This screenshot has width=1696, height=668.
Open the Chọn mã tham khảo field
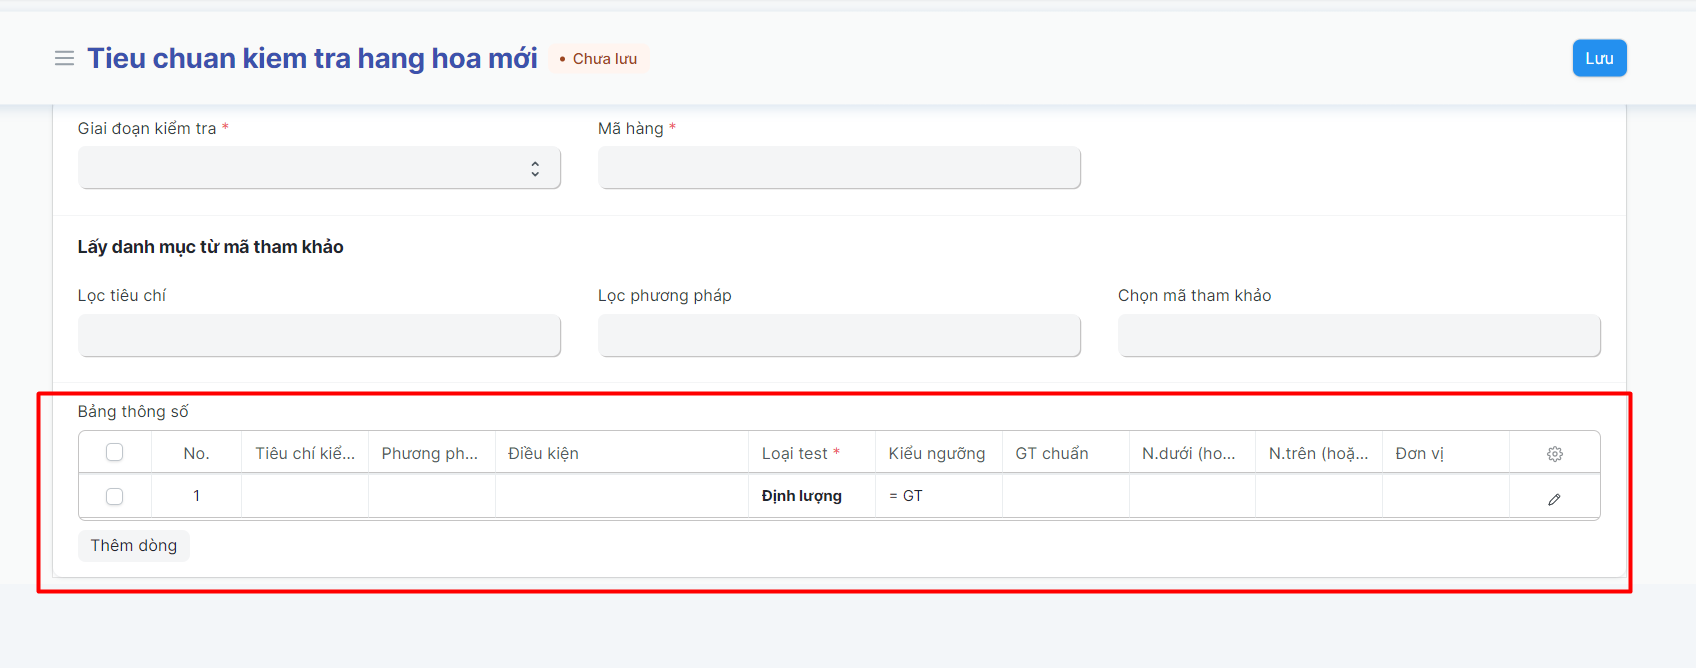[1359, 336]
